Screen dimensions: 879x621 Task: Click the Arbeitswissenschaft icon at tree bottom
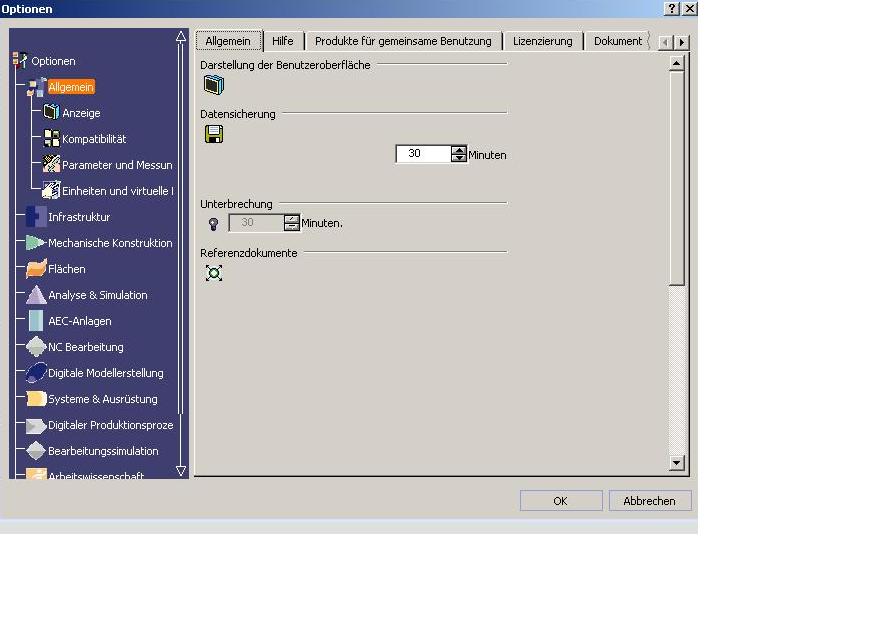36,474
